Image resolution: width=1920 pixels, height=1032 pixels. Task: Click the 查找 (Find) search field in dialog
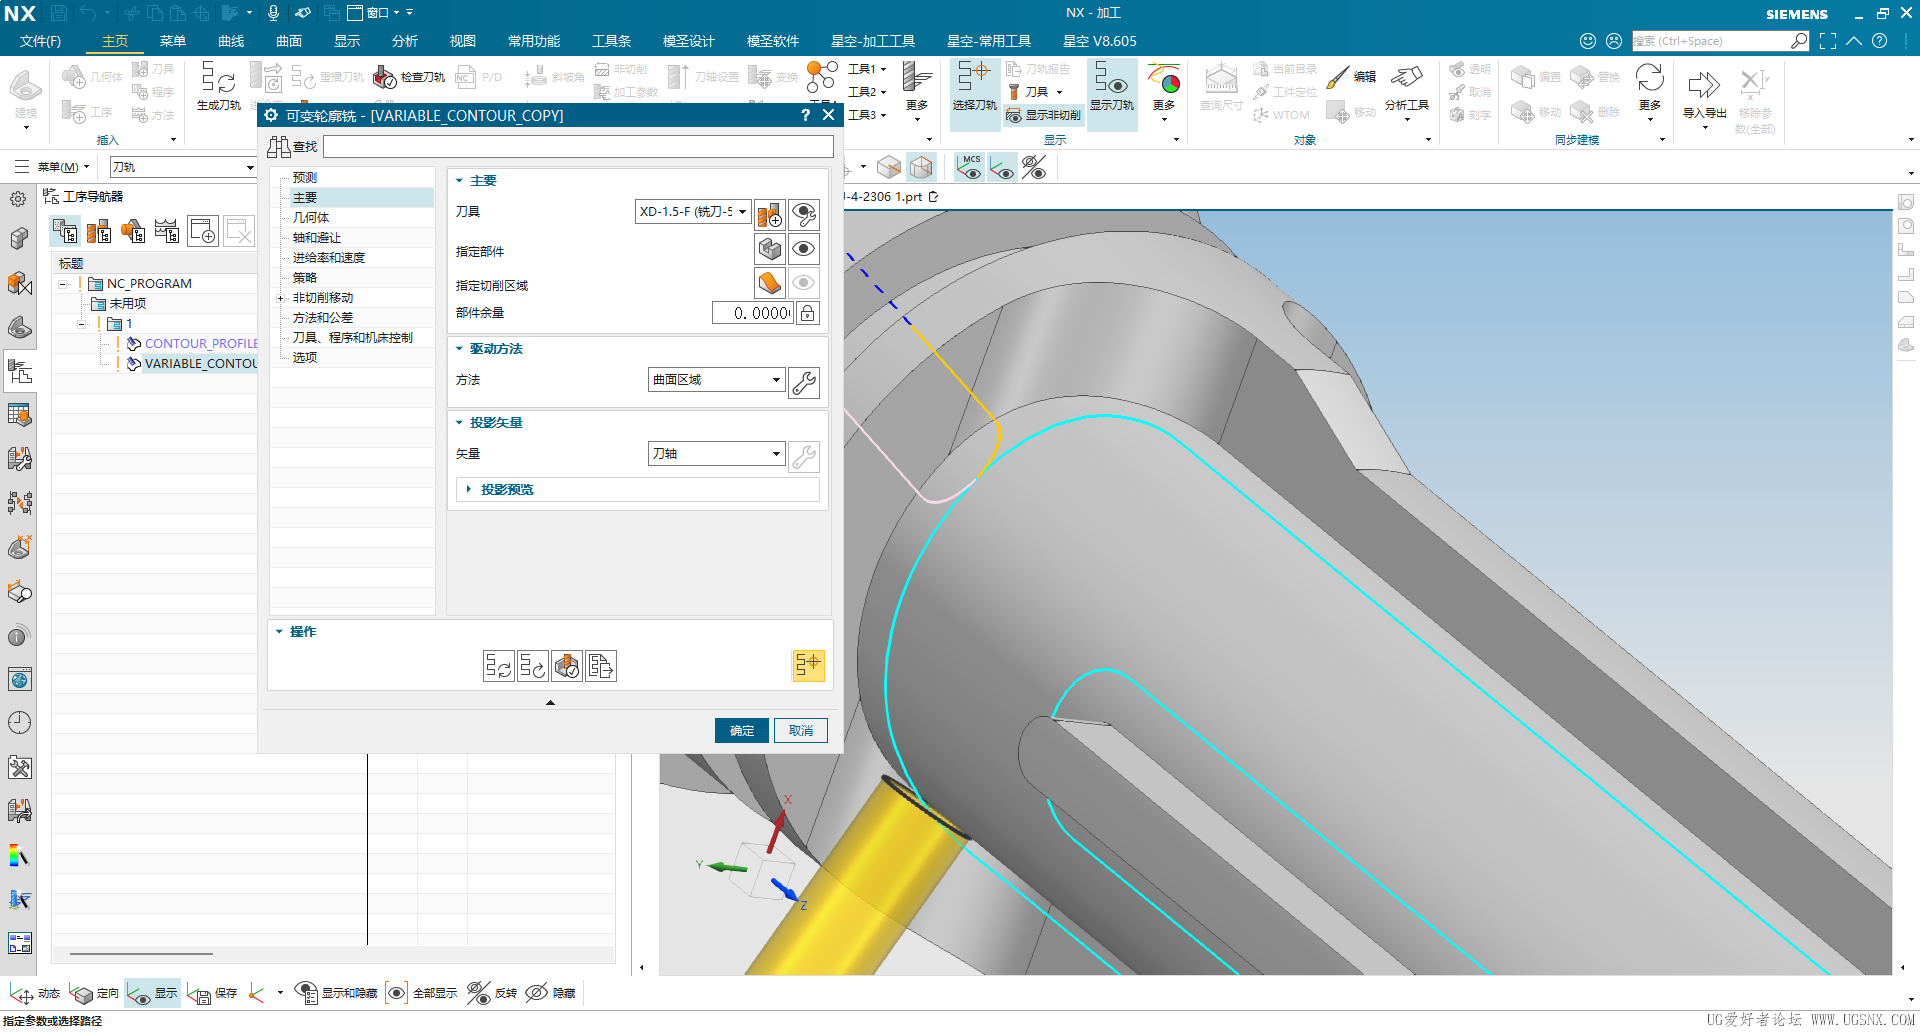tap(578, 147)
